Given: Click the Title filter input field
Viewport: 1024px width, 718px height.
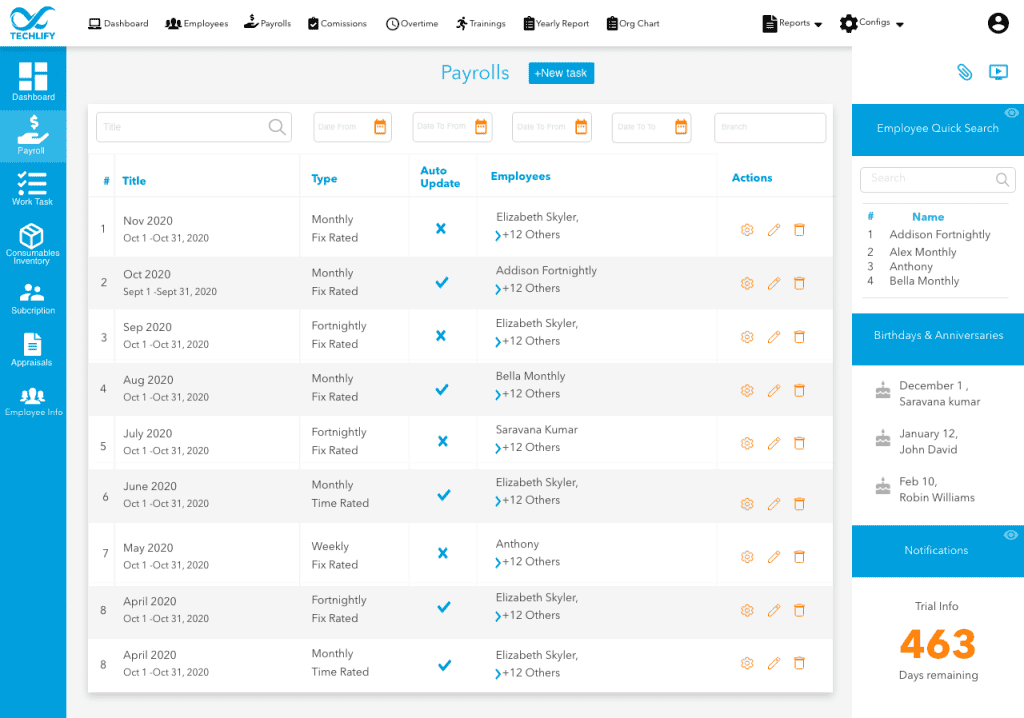Looking at the screenshot, I should tap(193, 127).
